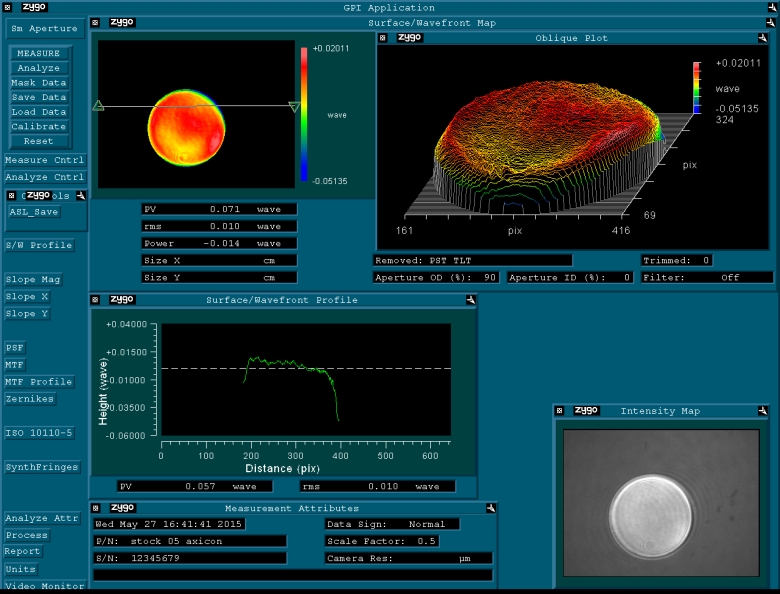Open the Intensity Map window menu icon

(560, 410)
